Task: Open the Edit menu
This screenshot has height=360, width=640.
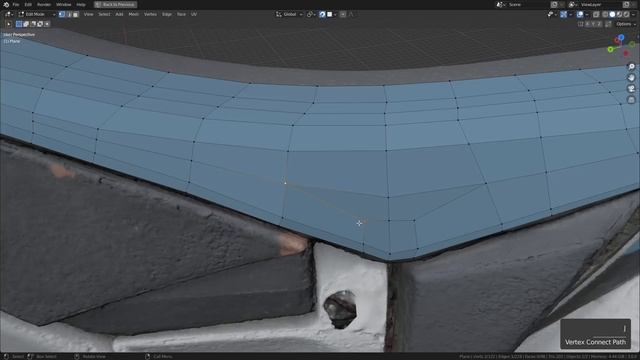Action: (x=28, y=4)
